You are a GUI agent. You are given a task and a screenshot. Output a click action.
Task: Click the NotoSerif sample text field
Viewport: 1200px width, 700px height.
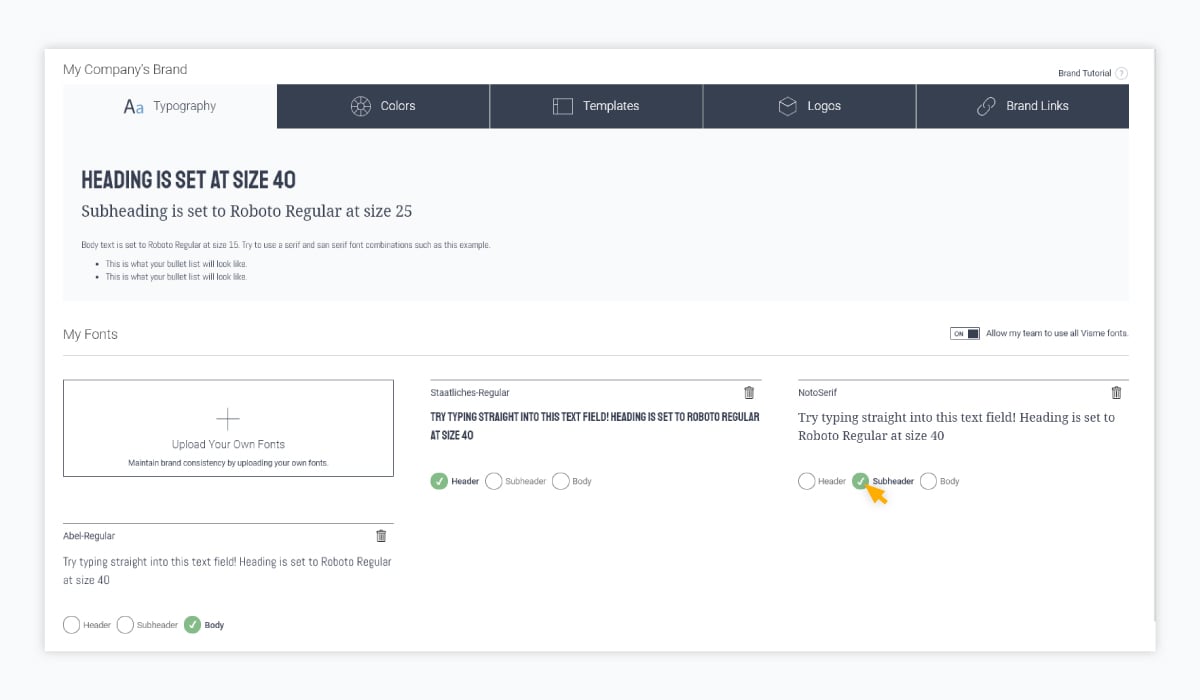(x=956, y=426)
